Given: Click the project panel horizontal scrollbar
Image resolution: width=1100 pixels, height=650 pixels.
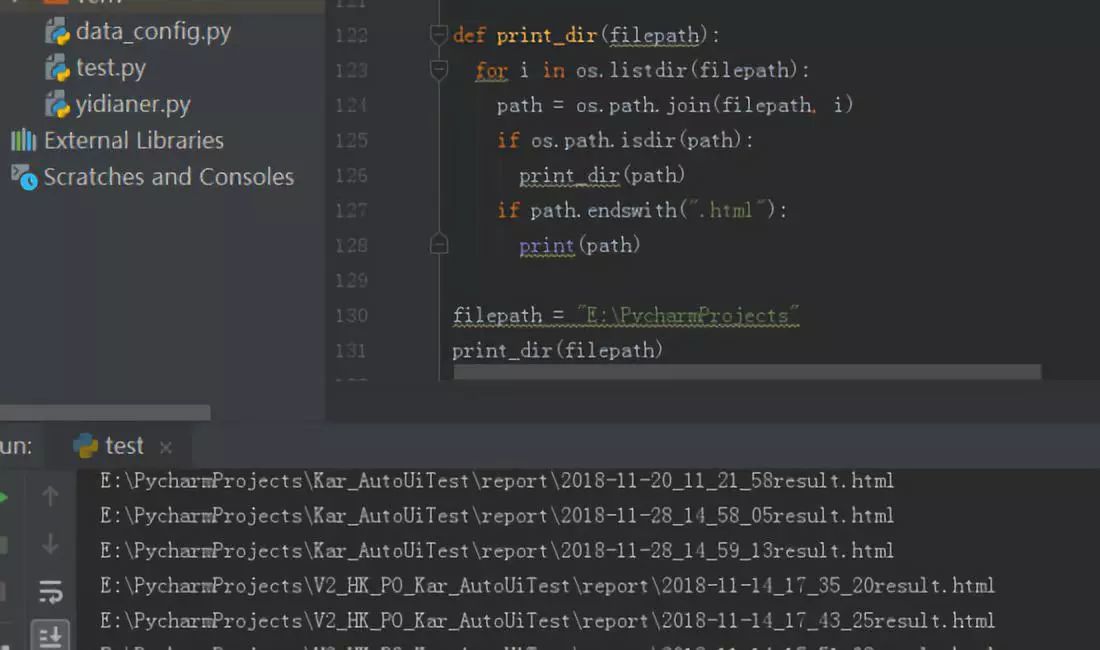Looking at the screenshot, I should [x=105, y=412].
